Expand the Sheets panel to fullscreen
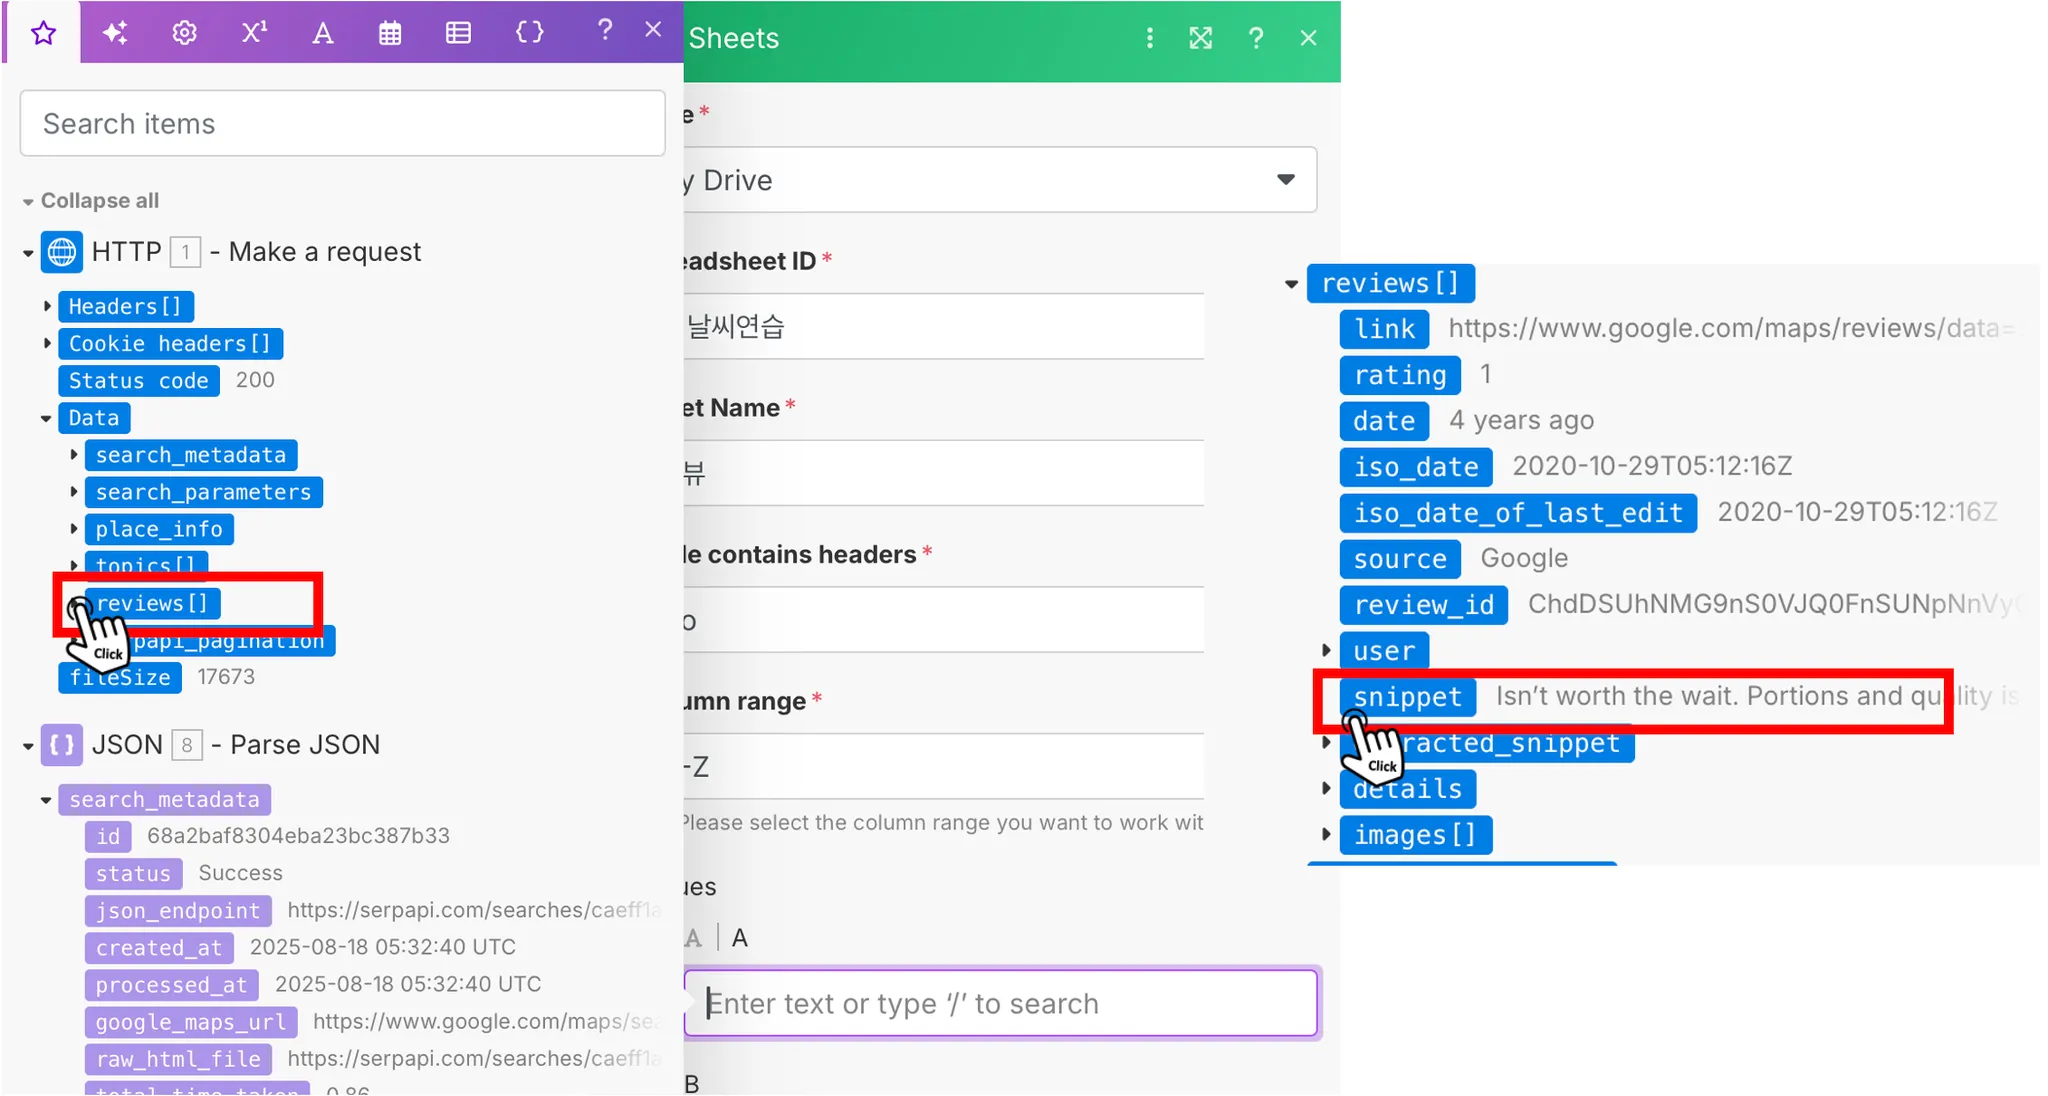The height and width of the screenshot is (1096, 2048). pos(1200,38)
